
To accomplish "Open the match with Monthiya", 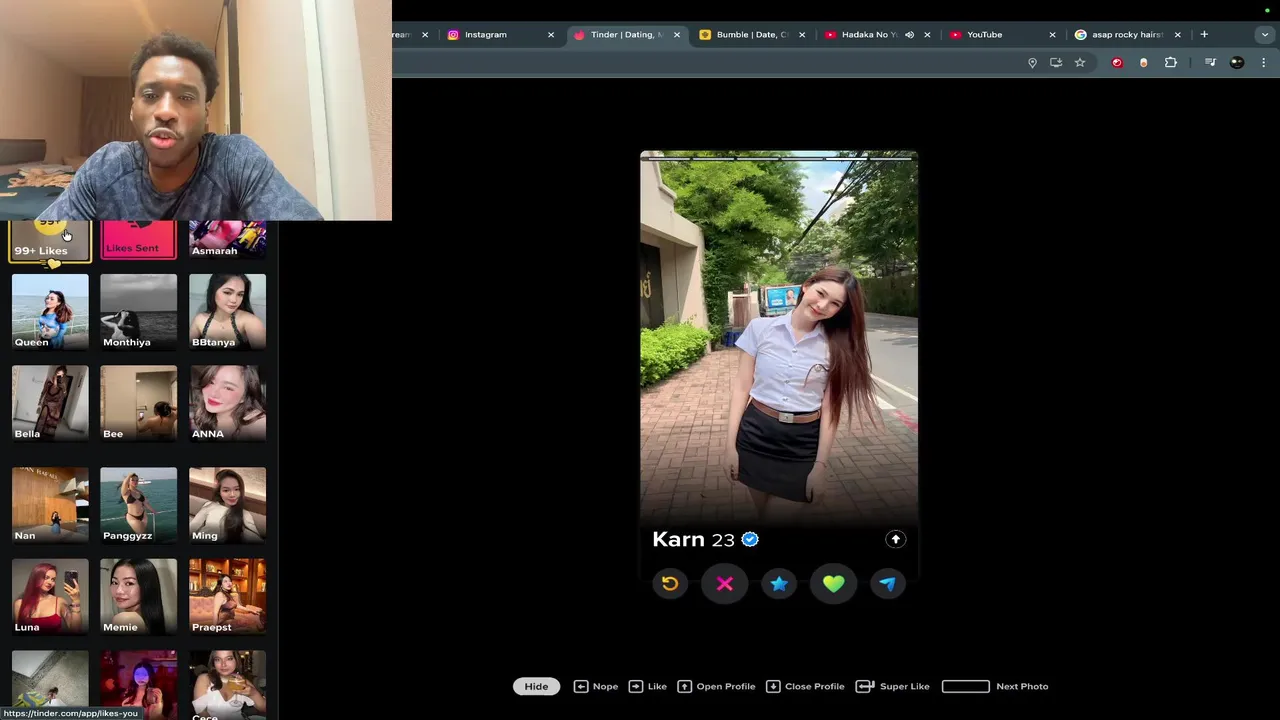I will click(138, 312).
